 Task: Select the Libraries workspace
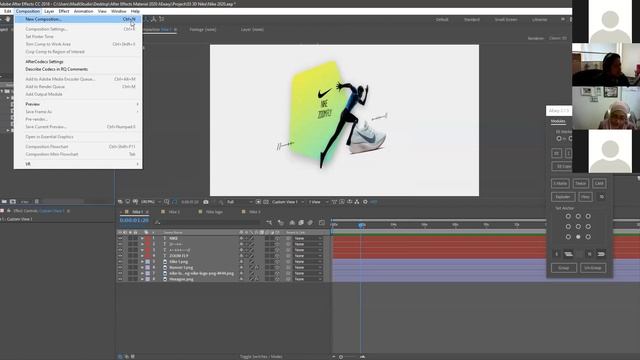point(540,20)
